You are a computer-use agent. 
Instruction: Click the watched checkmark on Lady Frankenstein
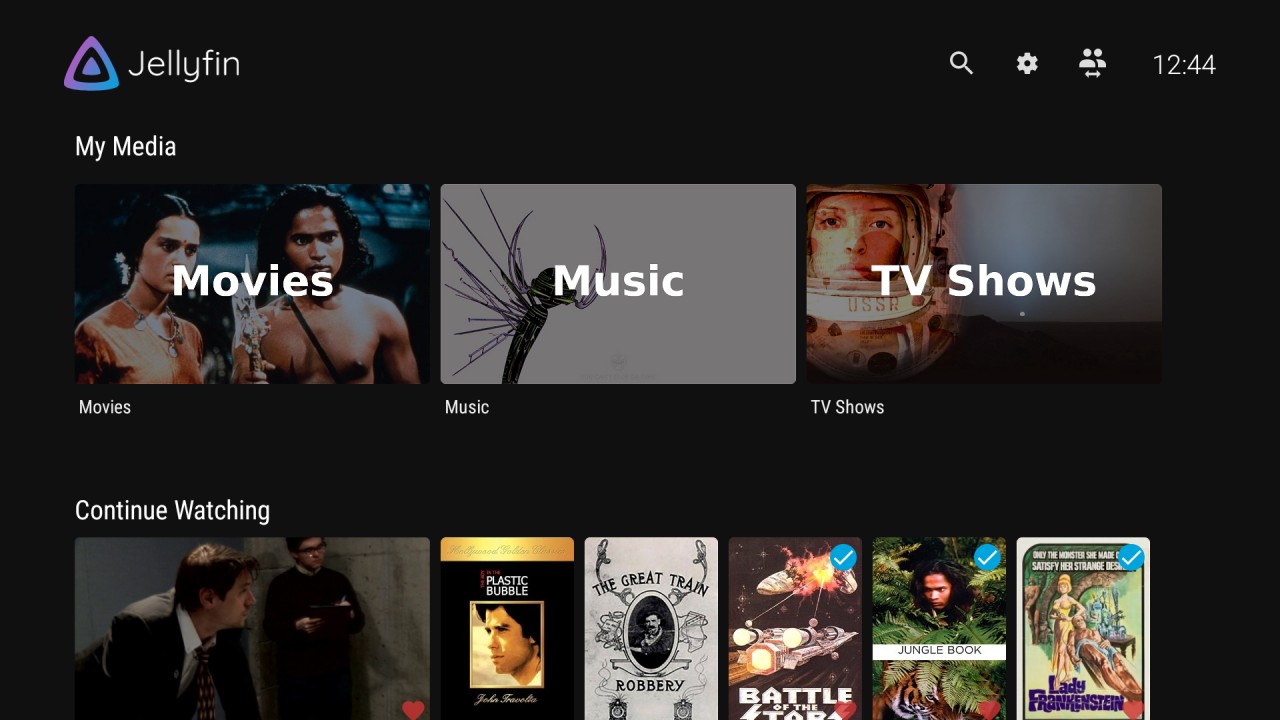(x=1131, y=557)
